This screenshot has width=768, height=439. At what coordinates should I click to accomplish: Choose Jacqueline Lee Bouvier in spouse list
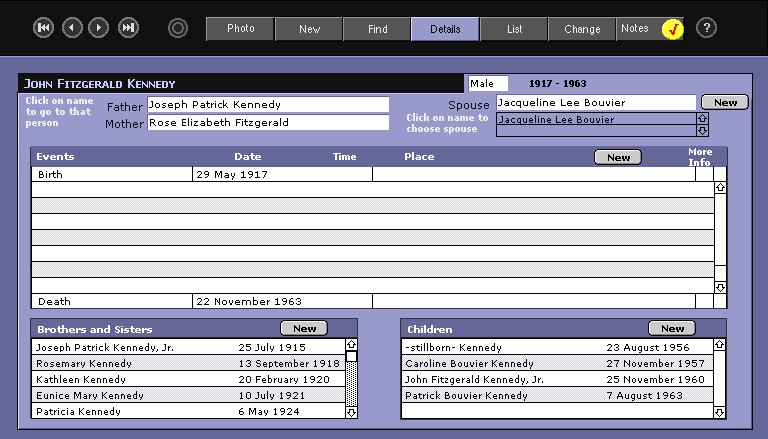click(596, 119)
